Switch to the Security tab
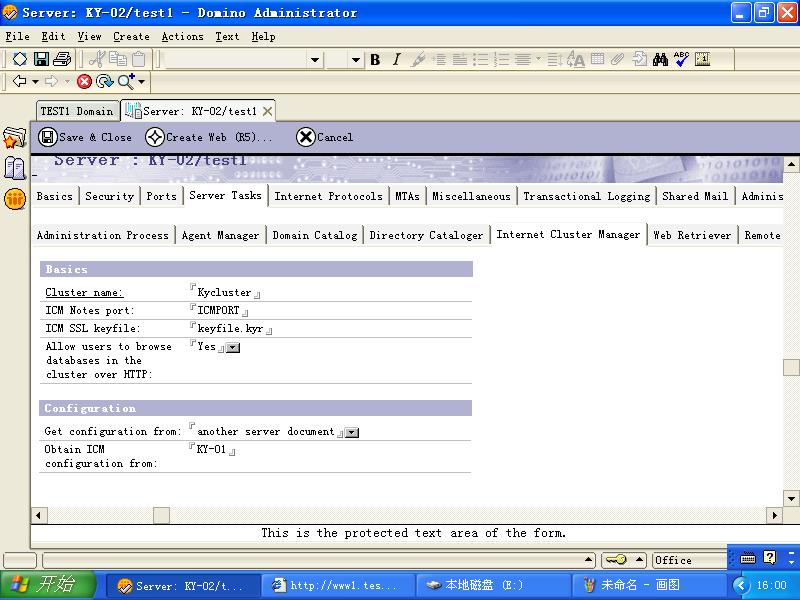 pos(109,197)
